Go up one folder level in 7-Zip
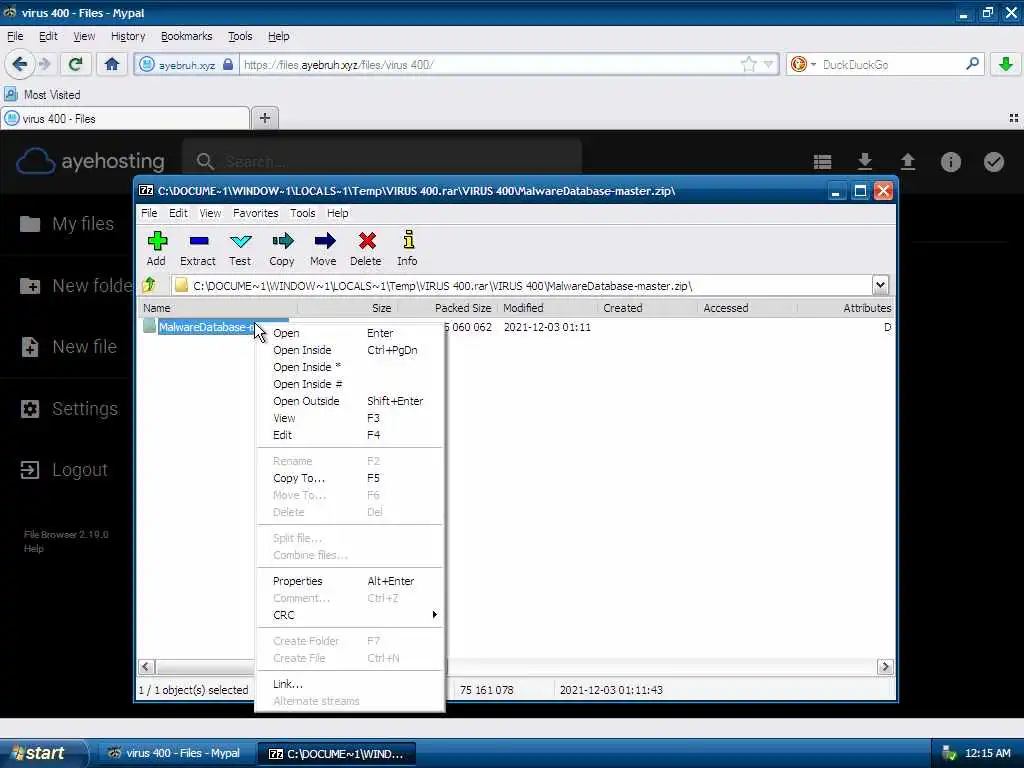This screenshot has width=1024, height=768. click(x=150, y=285)
